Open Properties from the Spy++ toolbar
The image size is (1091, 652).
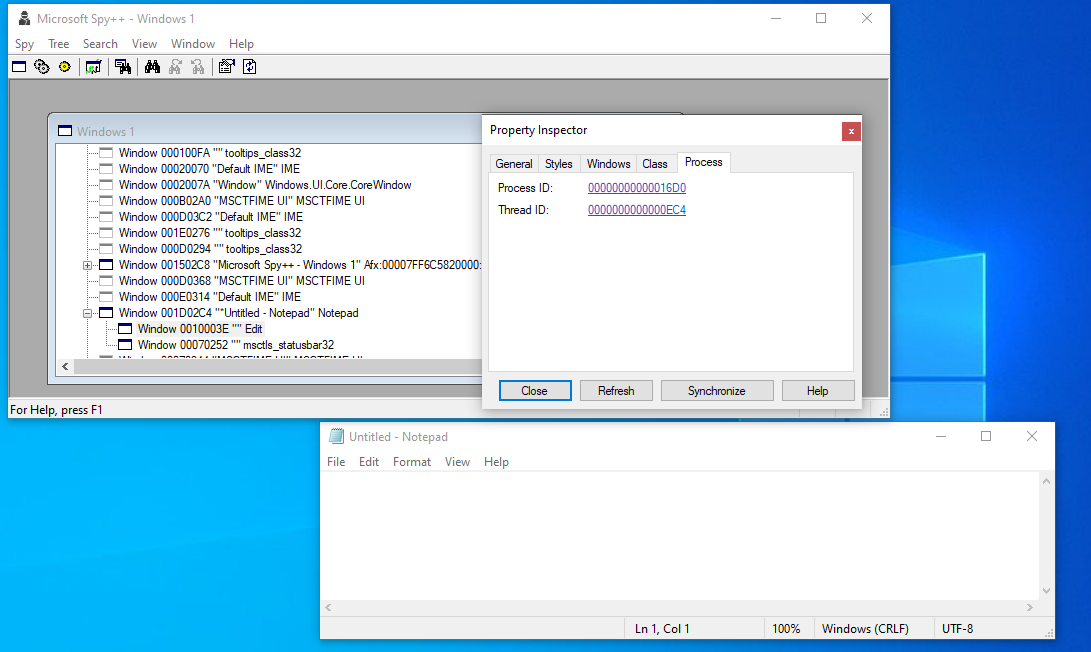(x=227, y=67)
